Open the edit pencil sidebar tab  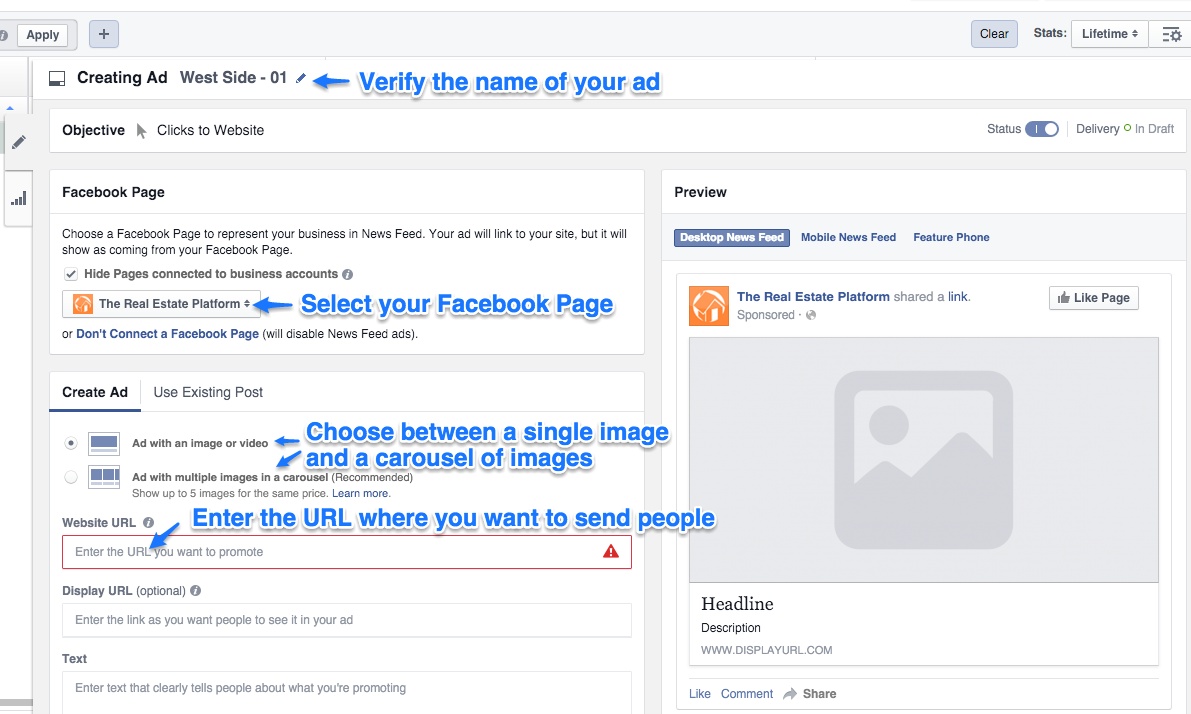(18, 142)
